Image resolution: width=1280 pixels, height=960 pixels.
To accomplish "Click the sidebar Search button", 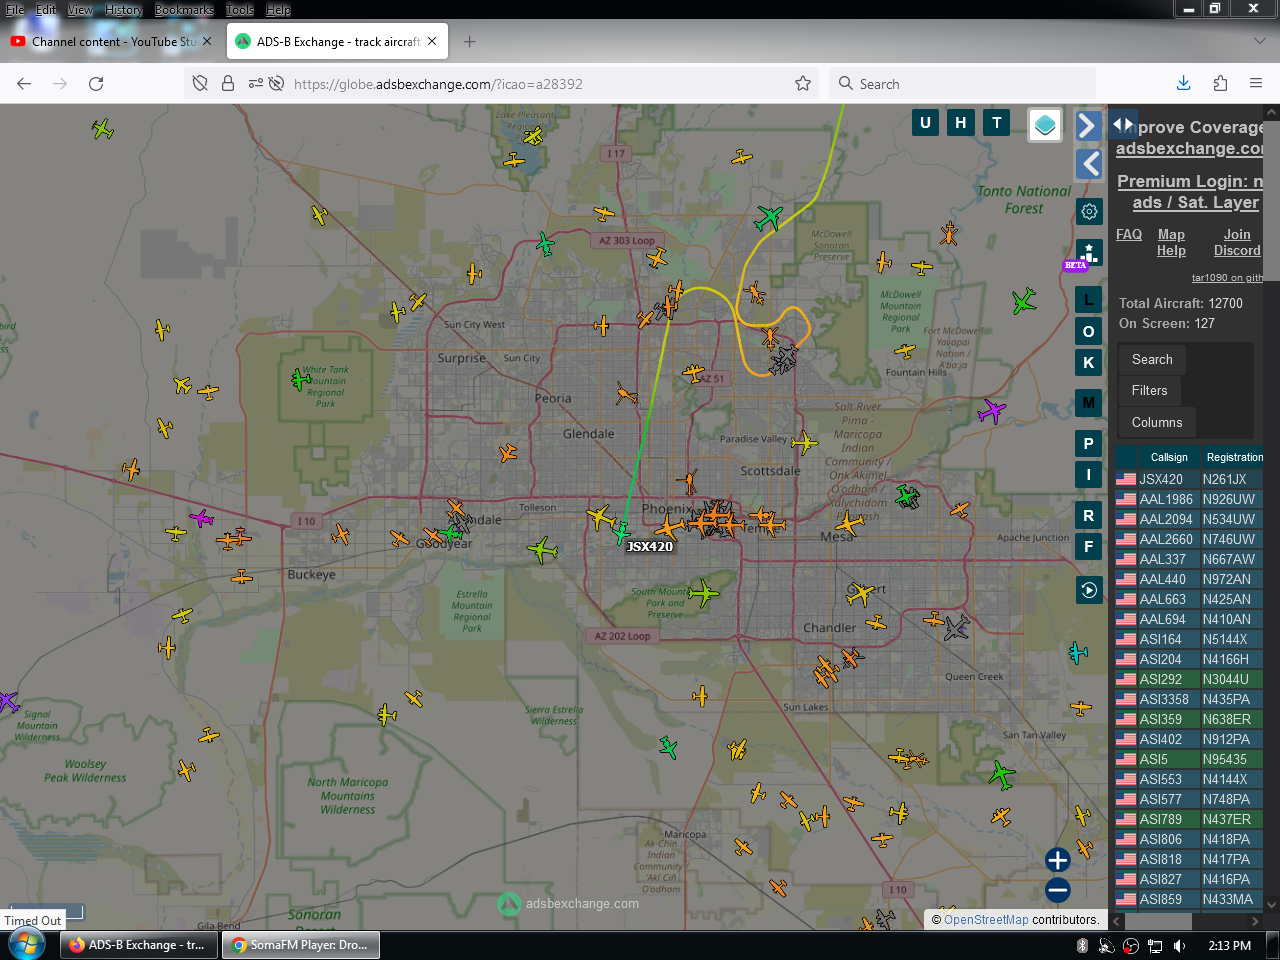I will coord(1152,359).
